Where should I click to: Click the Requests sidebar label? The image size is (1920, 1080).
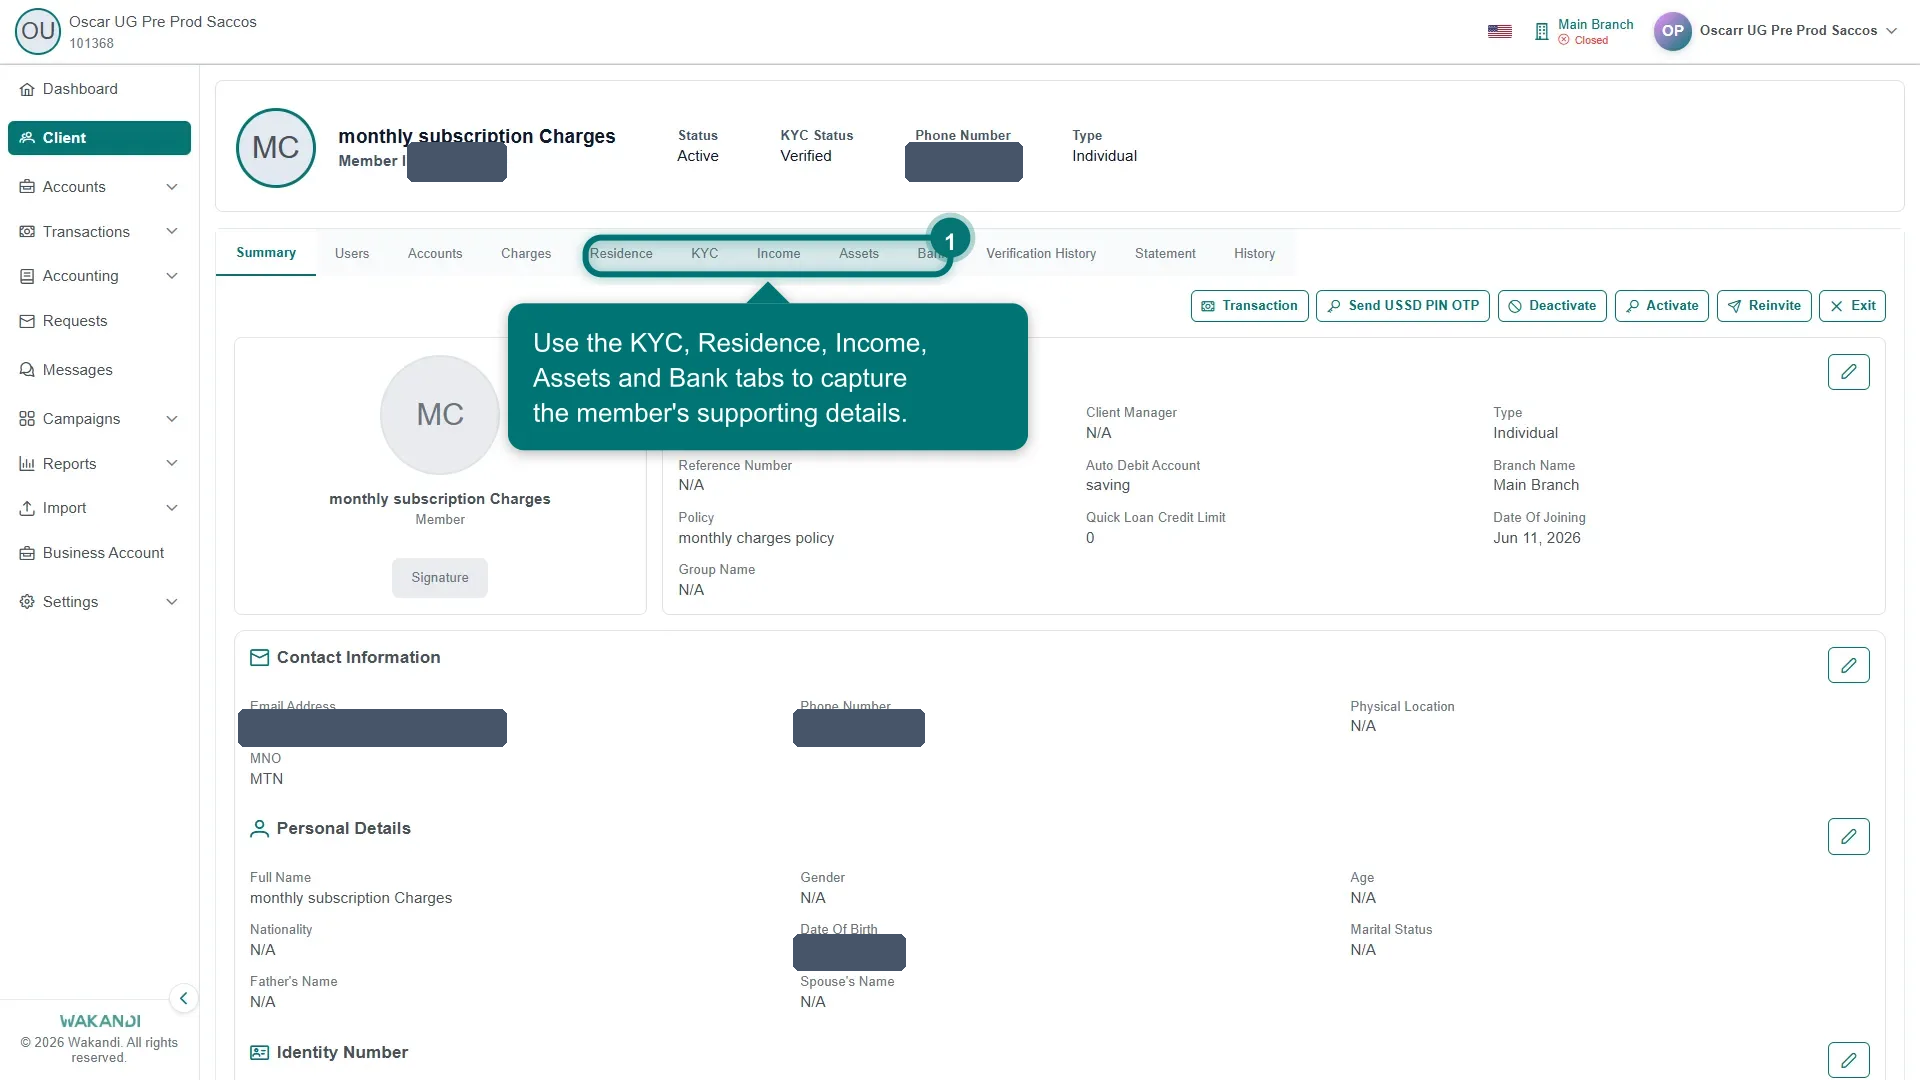[x=75, y=321]
